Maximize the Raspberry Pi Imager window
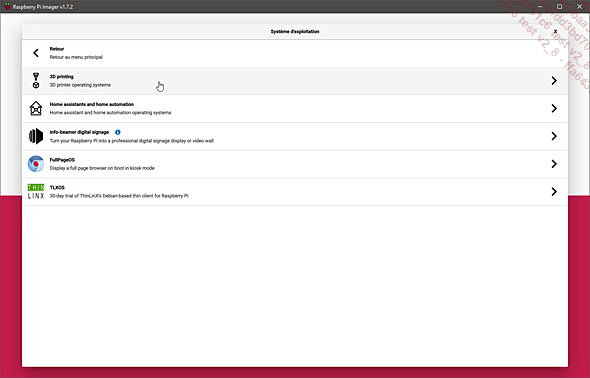 click(x=560, y=6)
